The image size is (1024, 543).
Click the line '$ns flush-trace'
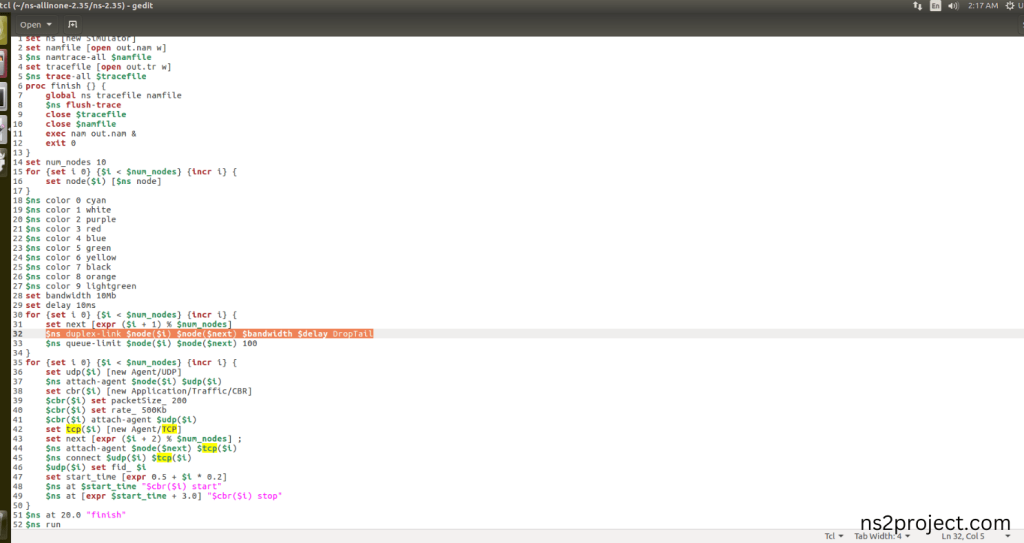(83, 105)
